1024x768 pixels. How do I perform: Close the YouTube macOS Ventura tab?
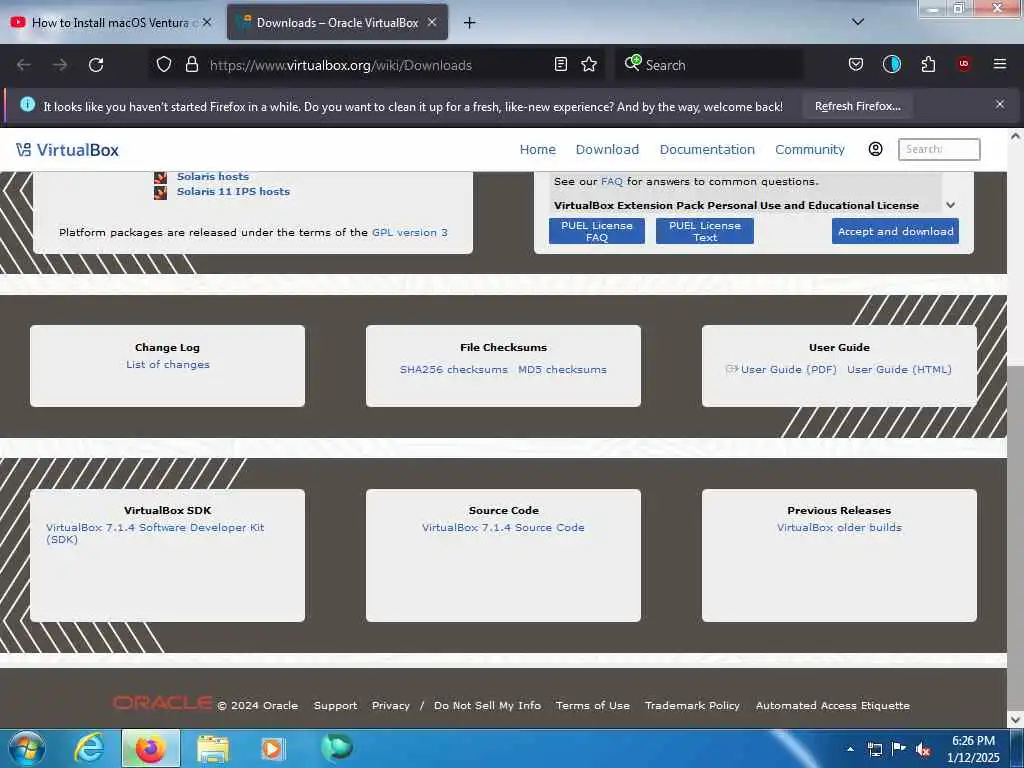(207, 22)
